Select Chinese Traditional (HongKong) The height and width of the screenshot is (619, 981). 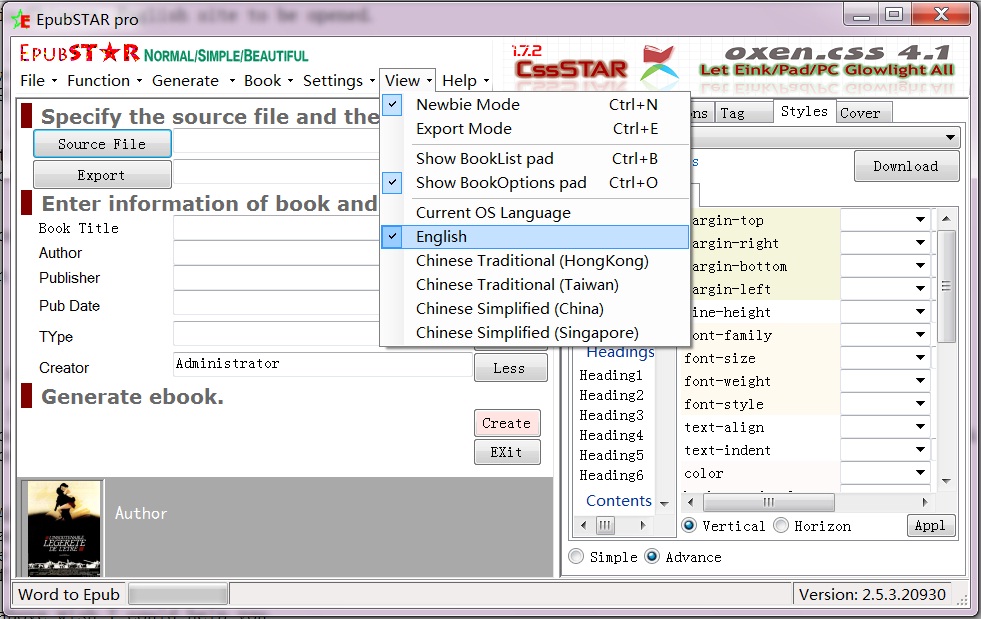535,260
